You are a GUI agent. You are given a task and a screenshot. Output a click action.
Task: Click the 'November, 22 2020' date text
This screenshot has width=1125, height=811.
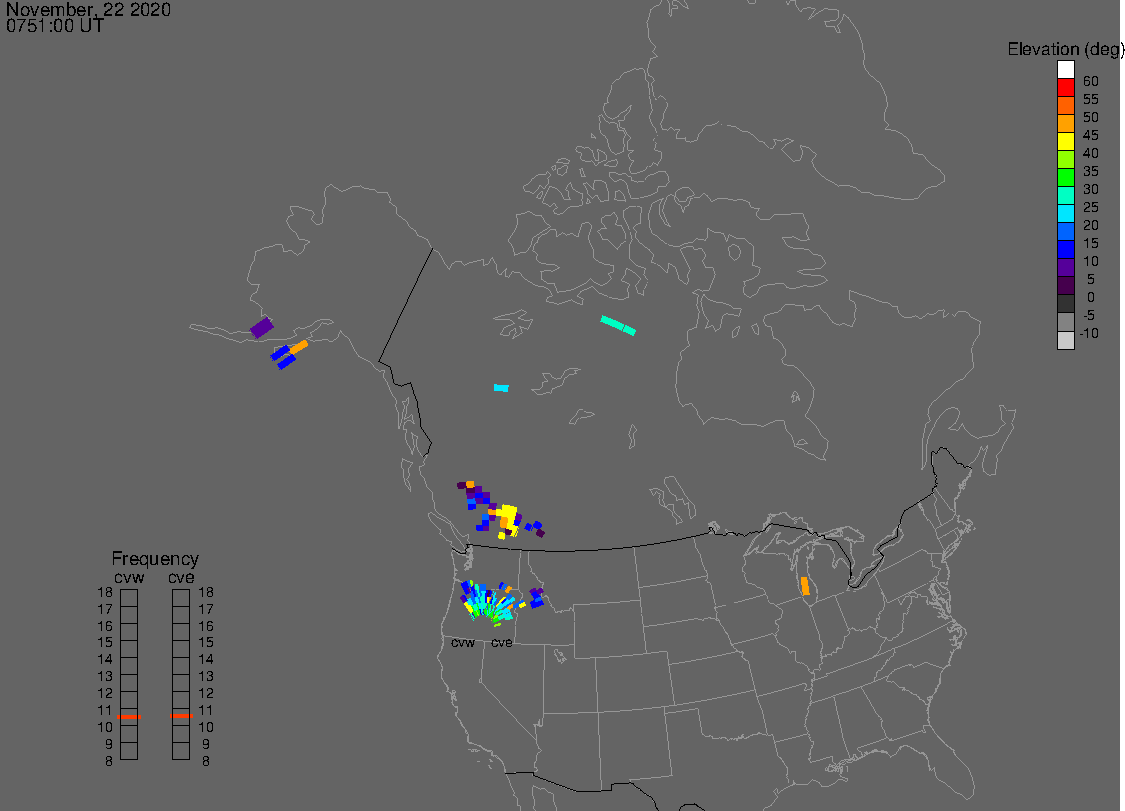tap(88, 9)
